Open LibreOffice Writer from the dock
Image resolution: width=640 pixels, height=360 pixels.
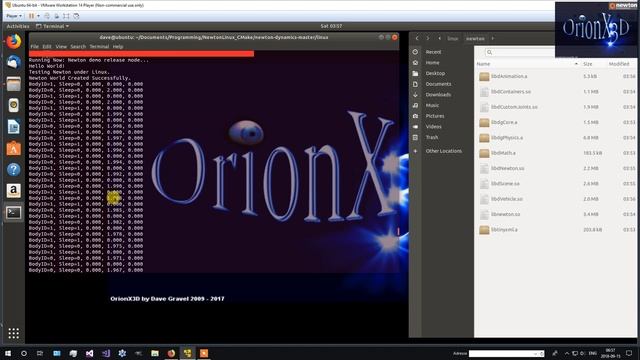[13, 127]
